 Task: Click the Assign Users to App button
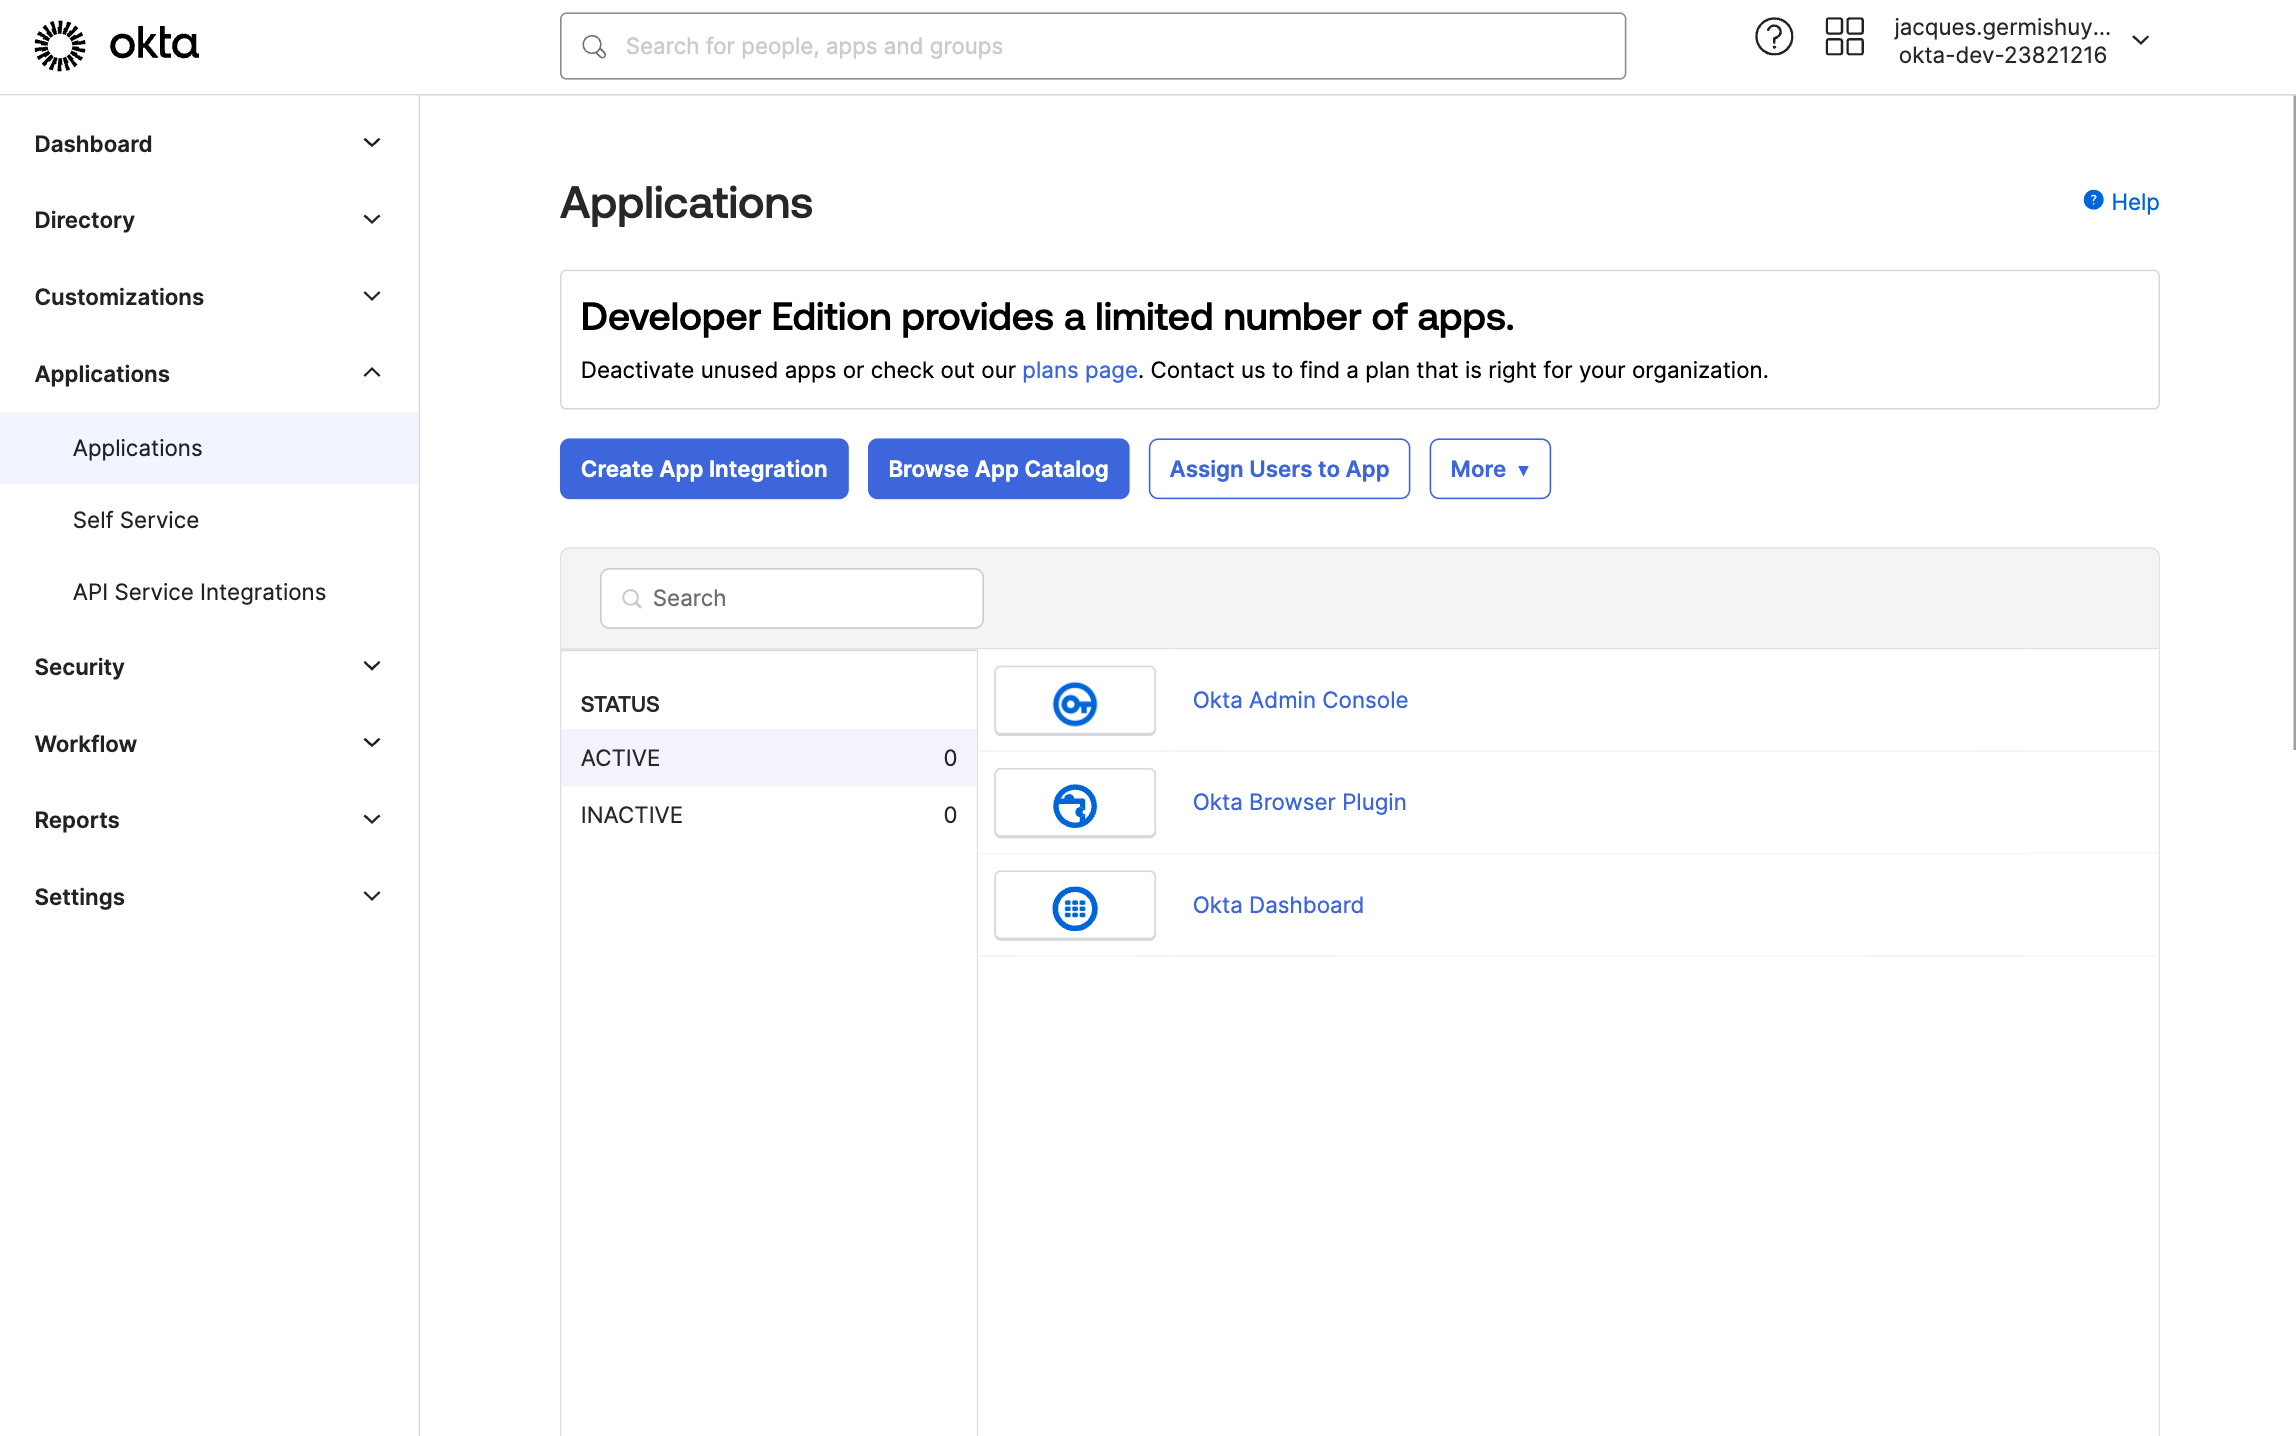coord(1279,468)
